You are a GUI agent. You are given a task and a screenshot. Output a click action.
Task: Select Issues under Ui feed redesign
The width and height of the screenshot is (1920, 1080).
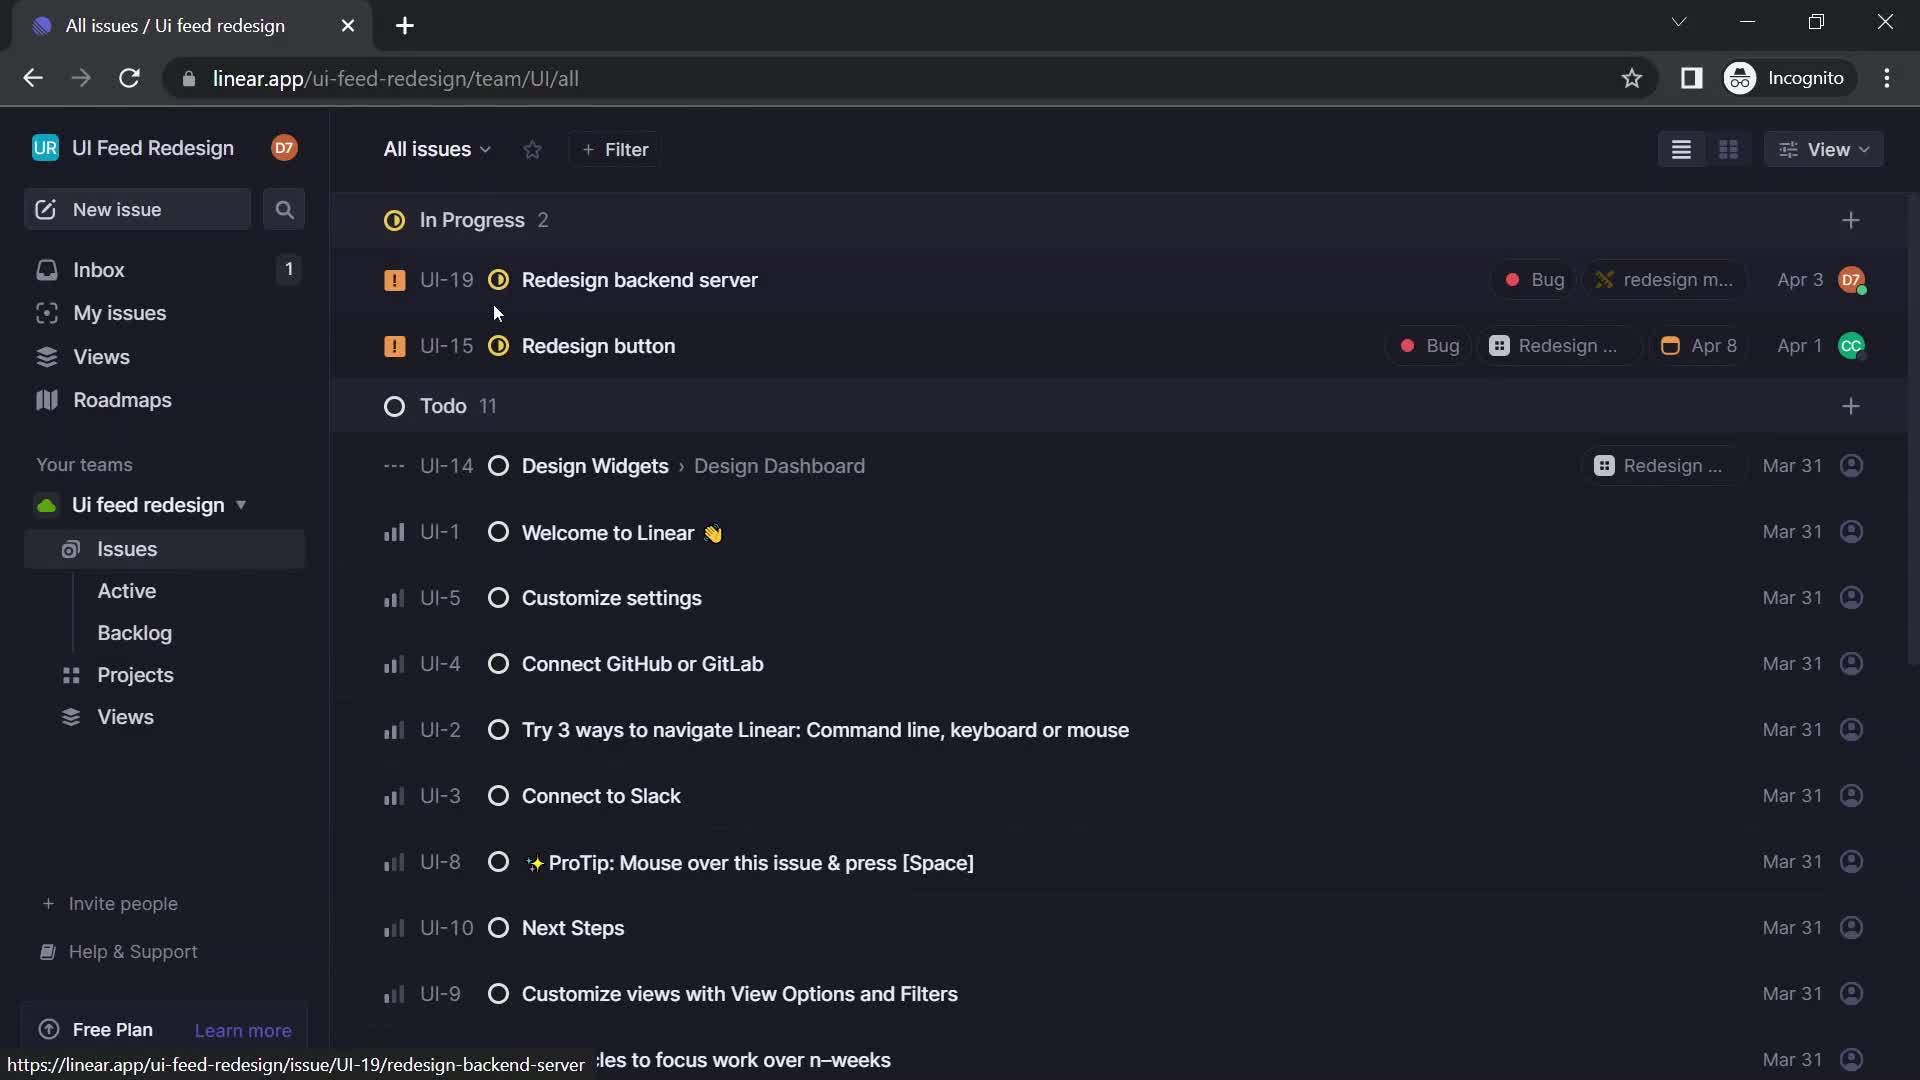(127, 549)
